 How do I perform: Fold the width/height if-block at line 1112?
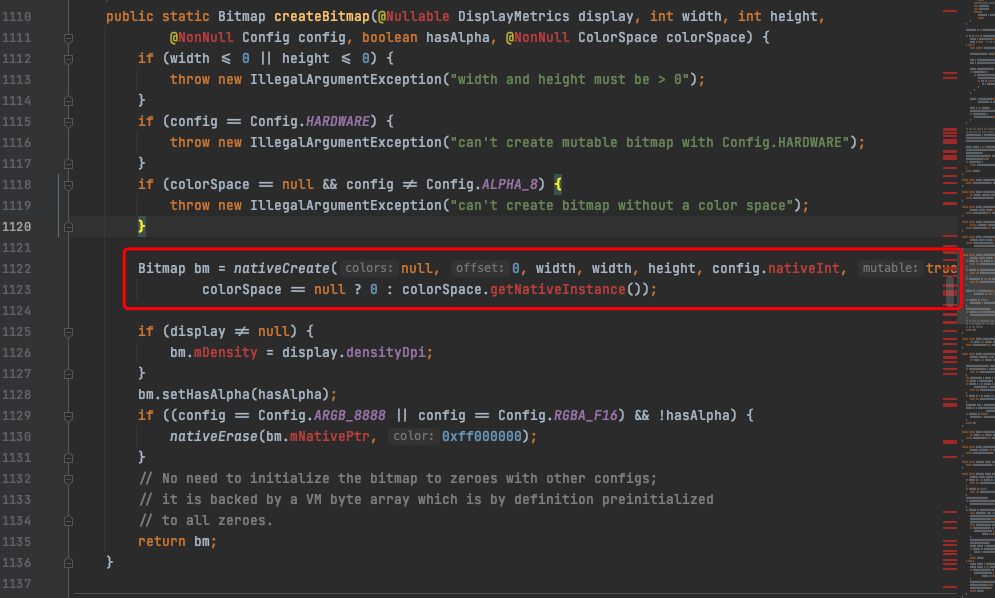click(69, 59)
